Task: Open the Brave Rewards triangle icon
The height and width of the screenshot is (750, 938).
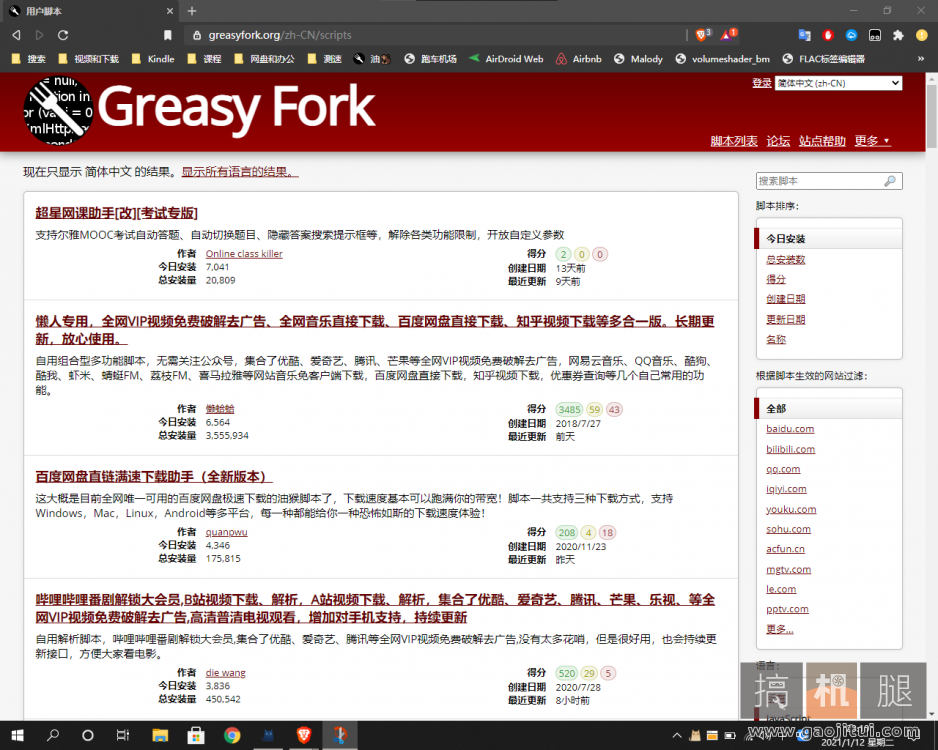Action: pos(728,35)
